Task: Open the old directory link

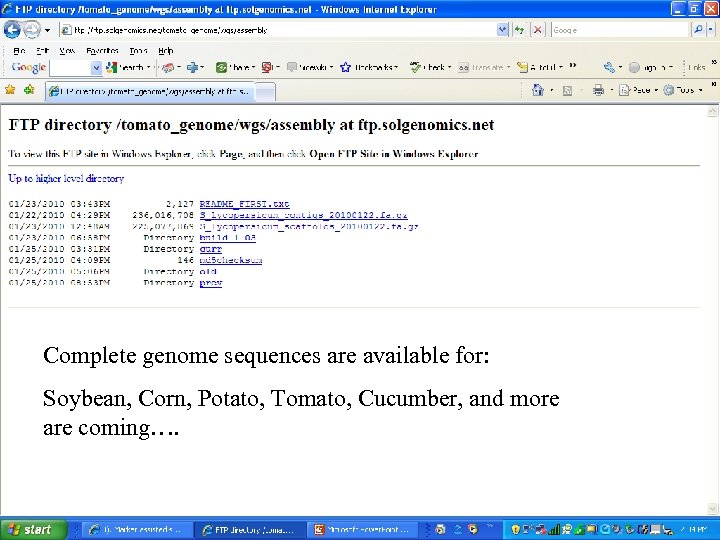Action: 208,271
